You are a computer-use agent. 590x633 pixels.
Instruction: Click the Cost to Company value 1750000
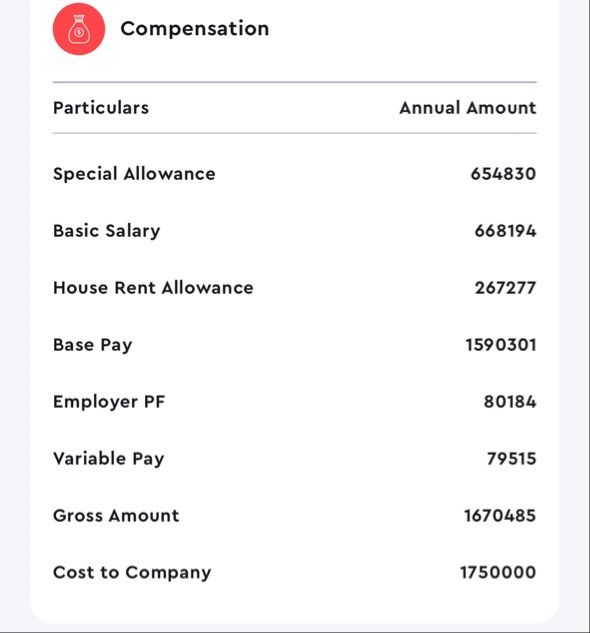[x=498, y=572]
